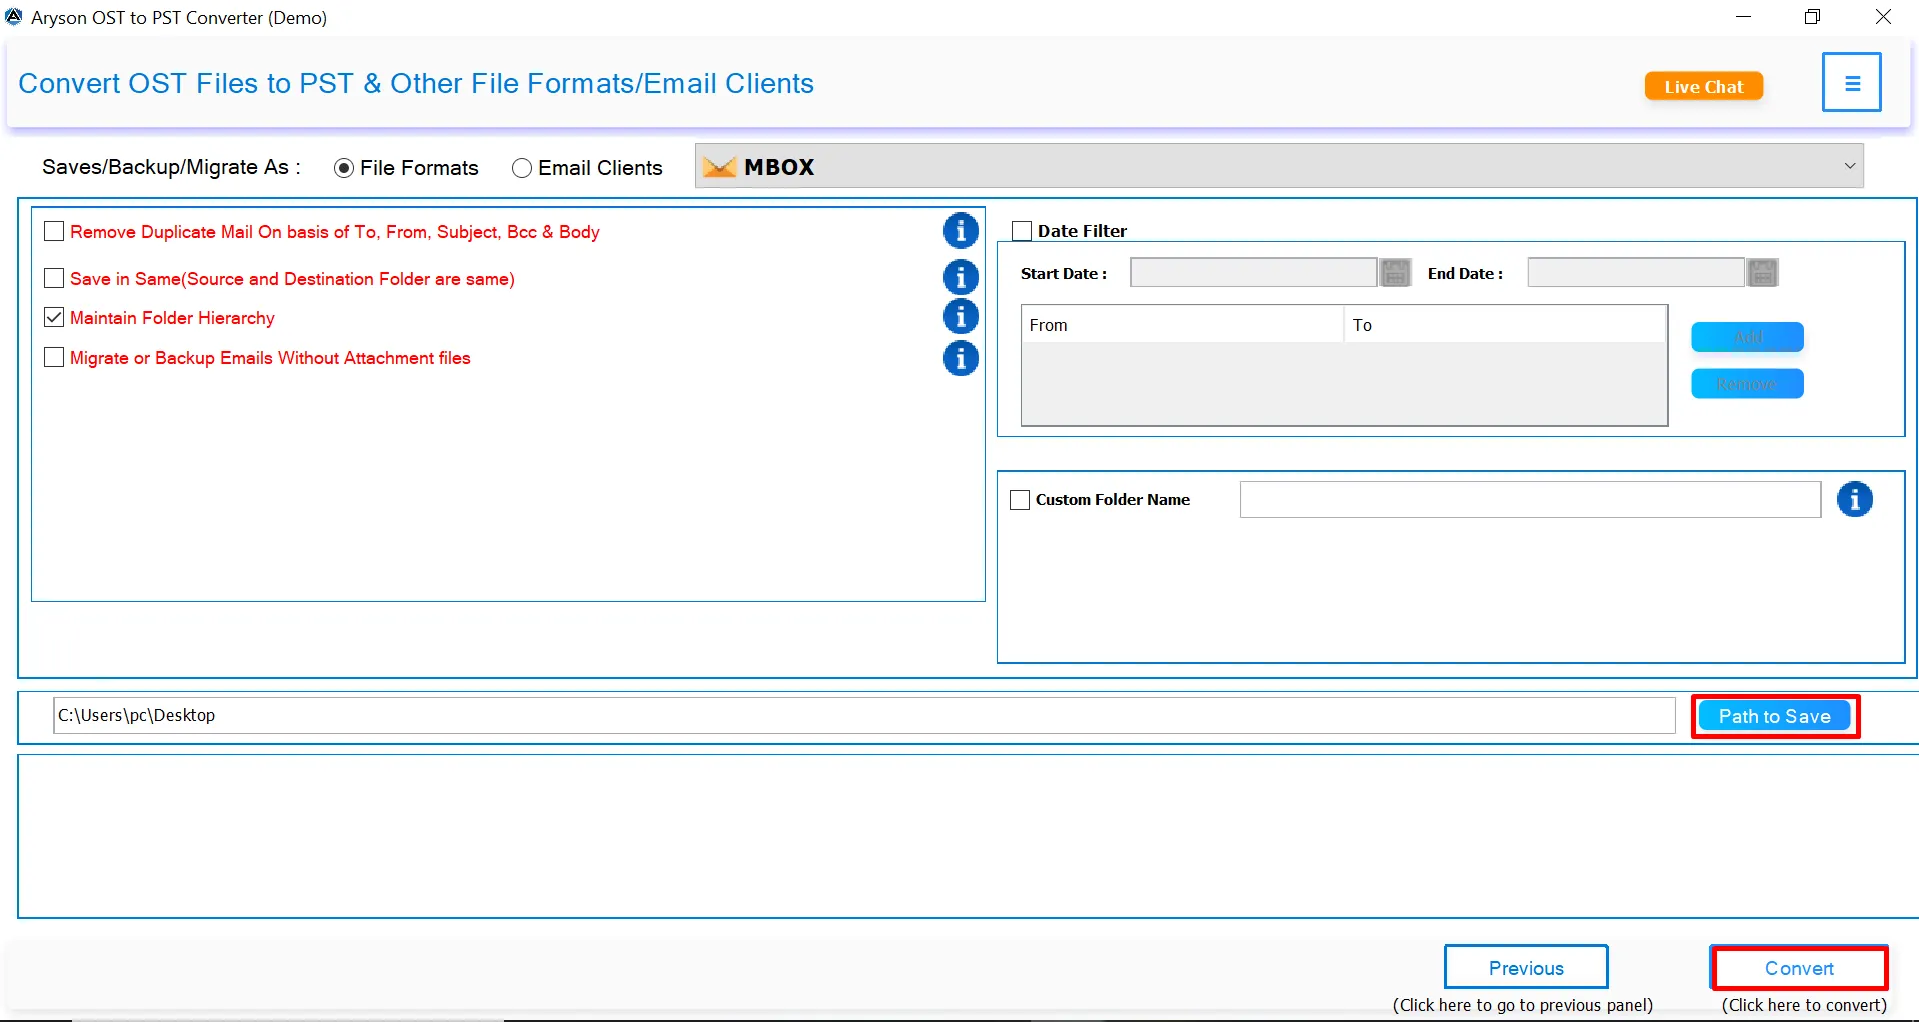Enable Remove Duplicate Mail checkbox
Screen dimensions: 1919x1022
54,231
